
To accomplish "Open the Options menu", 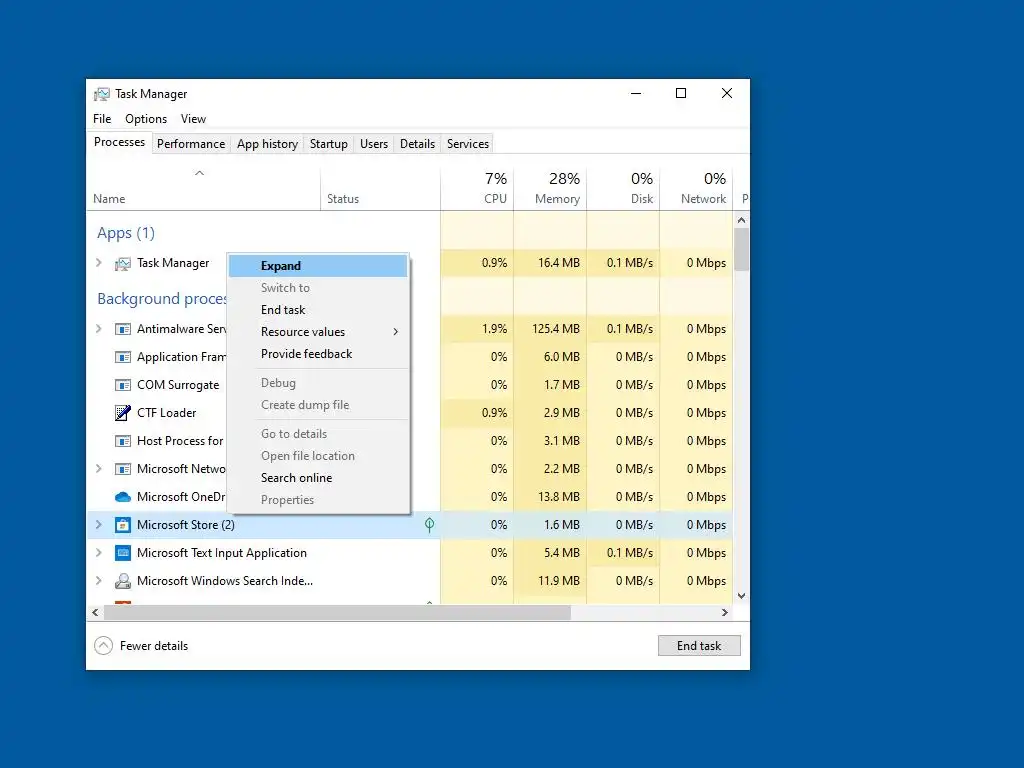I will tap(146, 119).
